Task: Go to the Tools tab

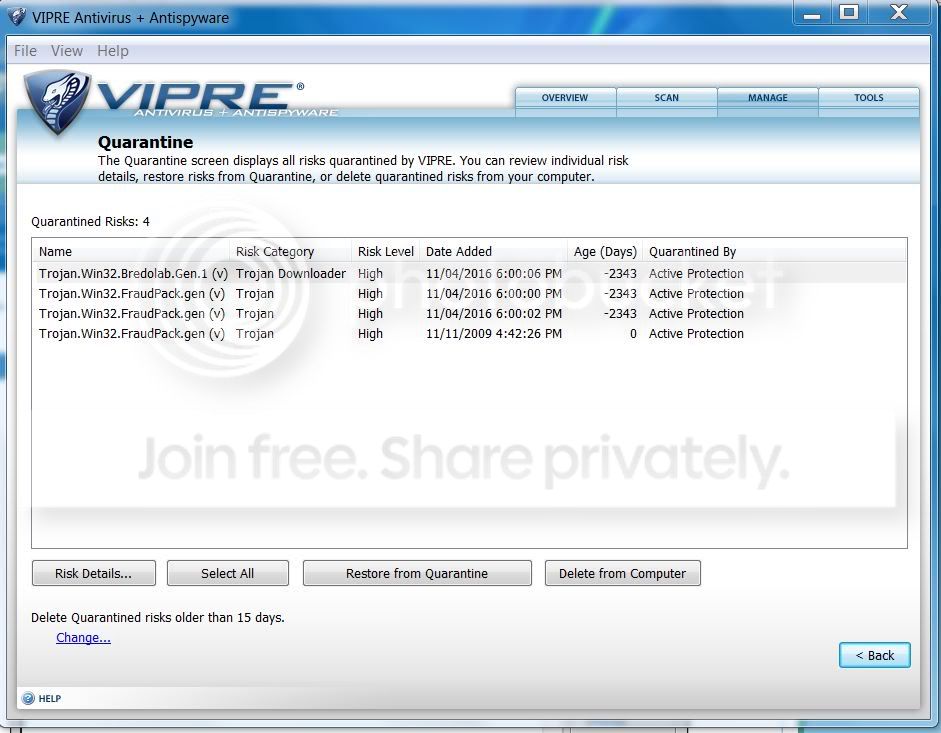Action: click(x=868, y=98)
